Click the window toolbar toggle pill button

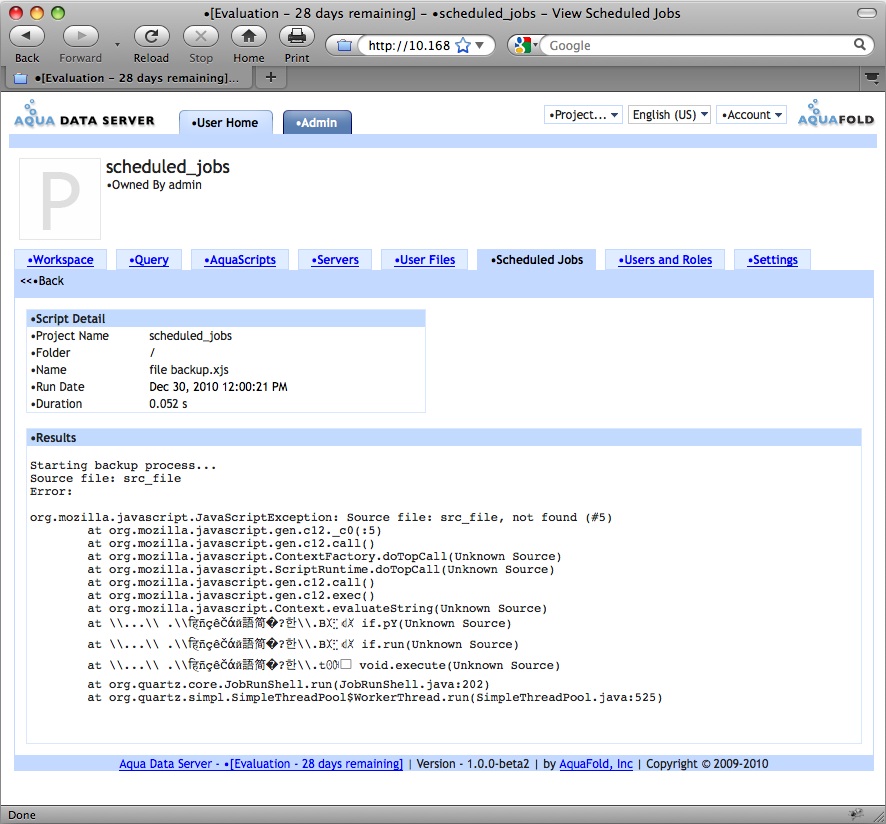tap(866, 13)
